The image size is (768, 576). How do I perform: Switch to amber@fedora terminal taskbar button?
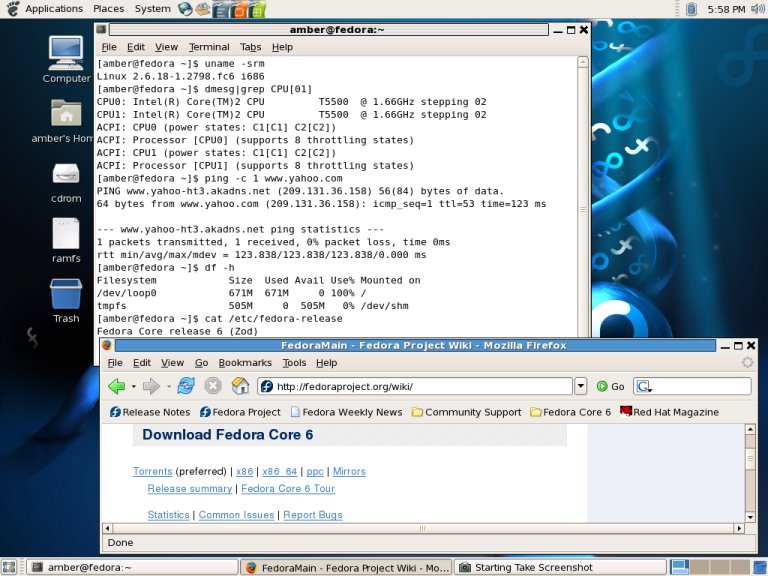click(x=132, y=568)
